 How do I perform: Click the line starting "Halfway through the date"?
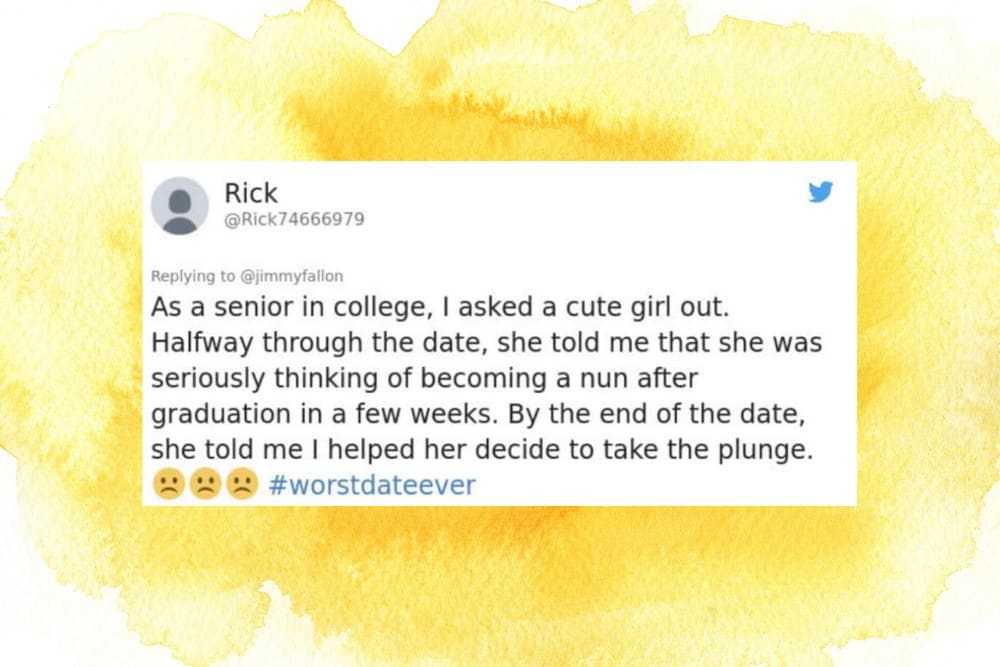pyautogui.click(x=486, y=343)
